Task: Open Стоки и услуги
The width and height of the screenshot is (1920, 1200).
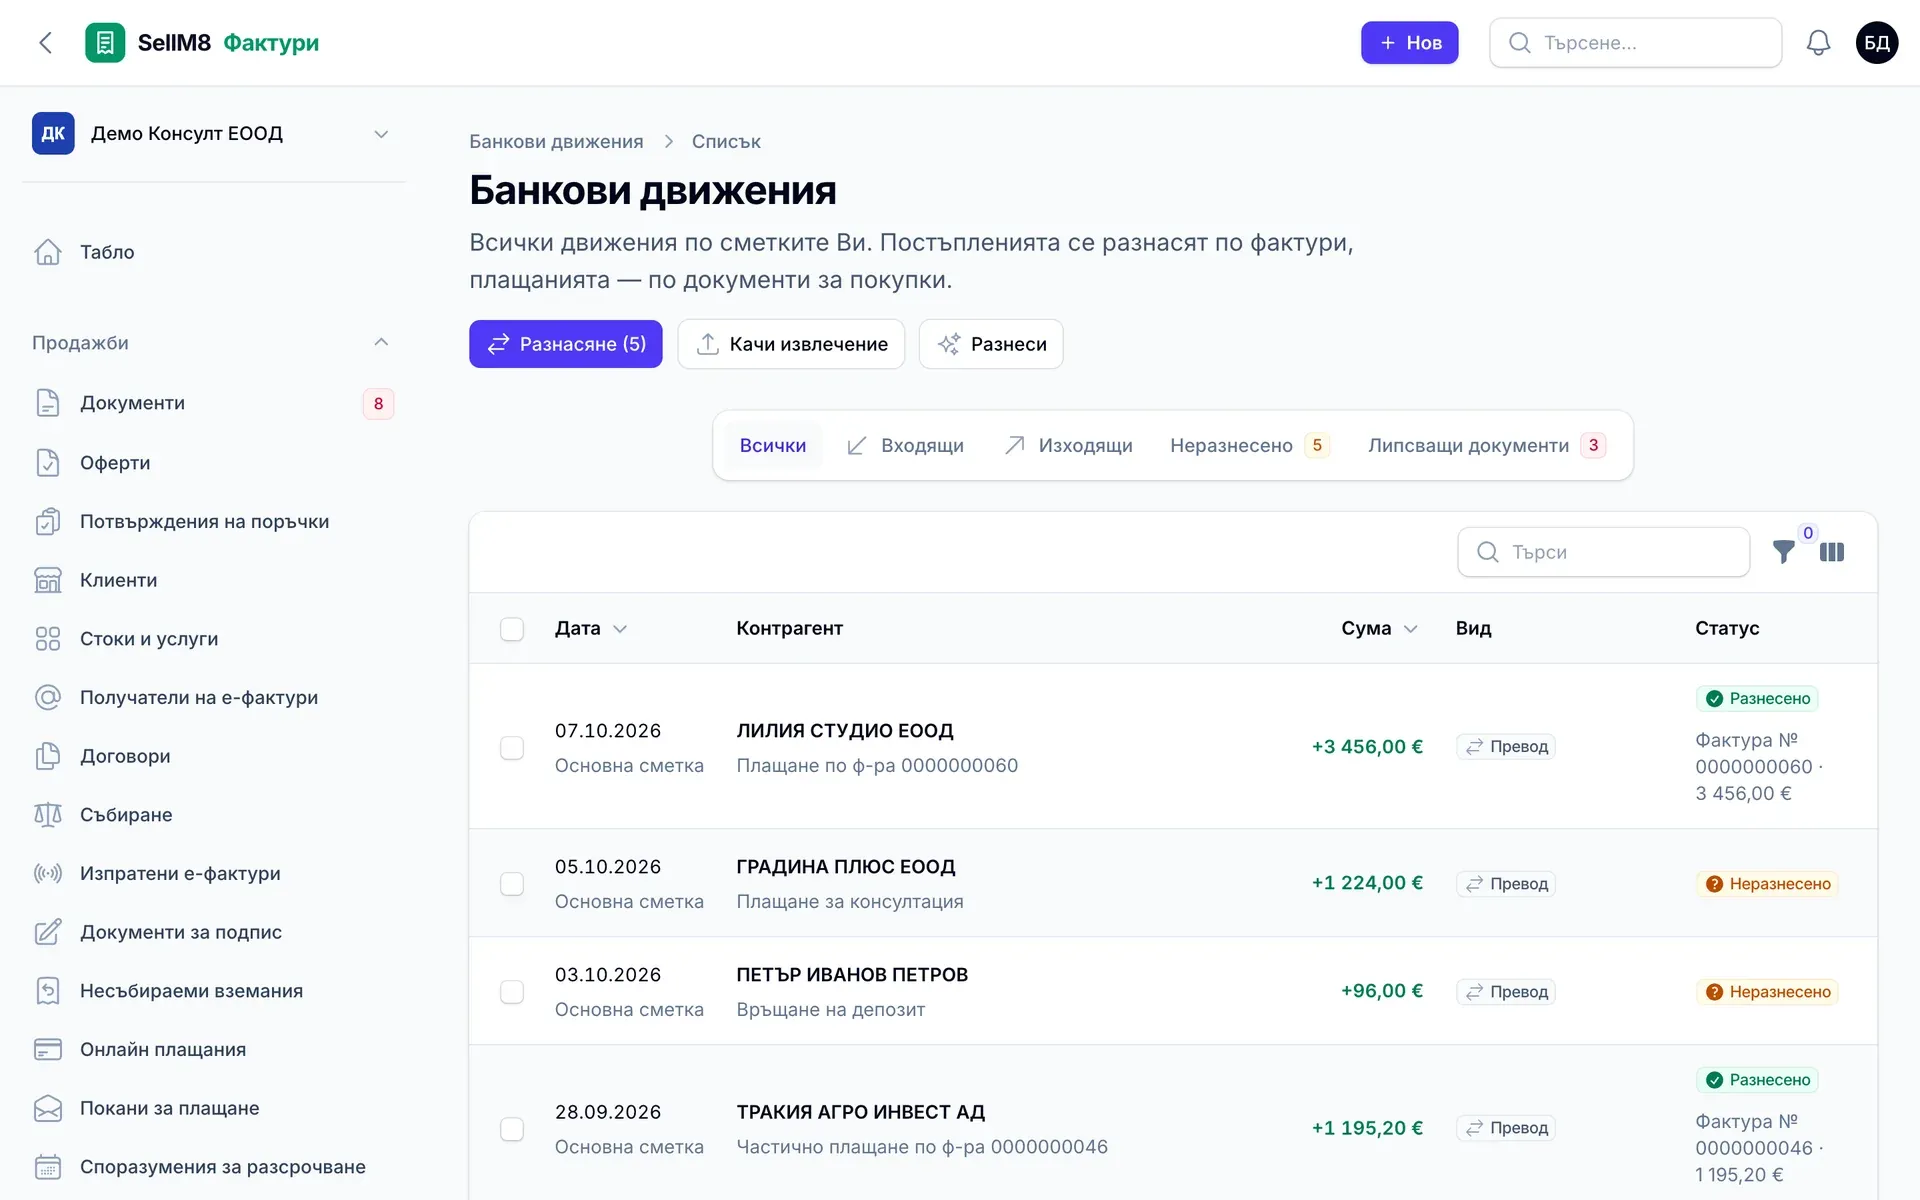Action: point(213,638)
